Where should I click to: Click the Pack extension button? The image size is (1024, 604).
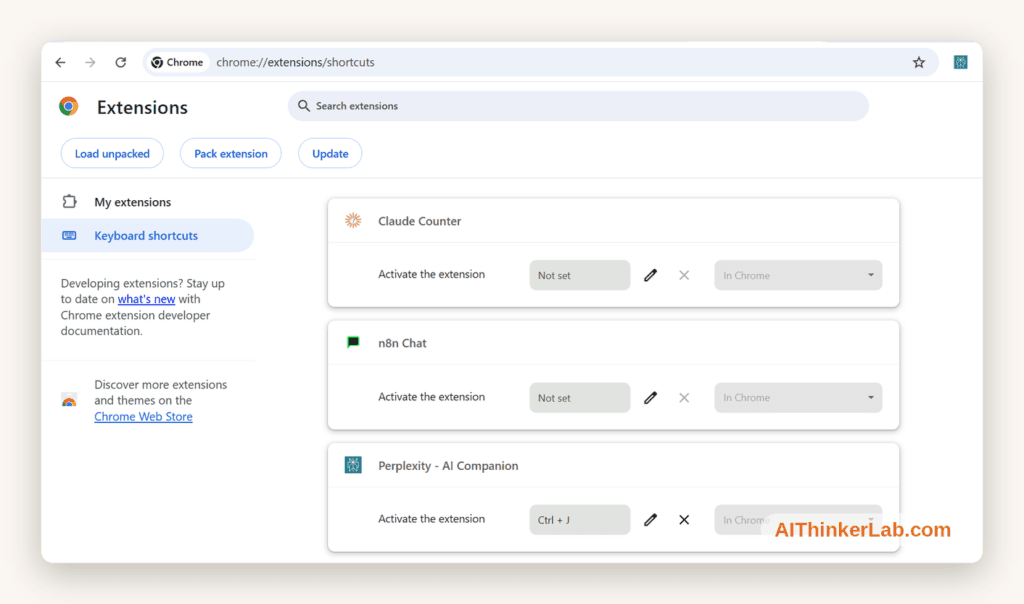[x=231, y=153]
